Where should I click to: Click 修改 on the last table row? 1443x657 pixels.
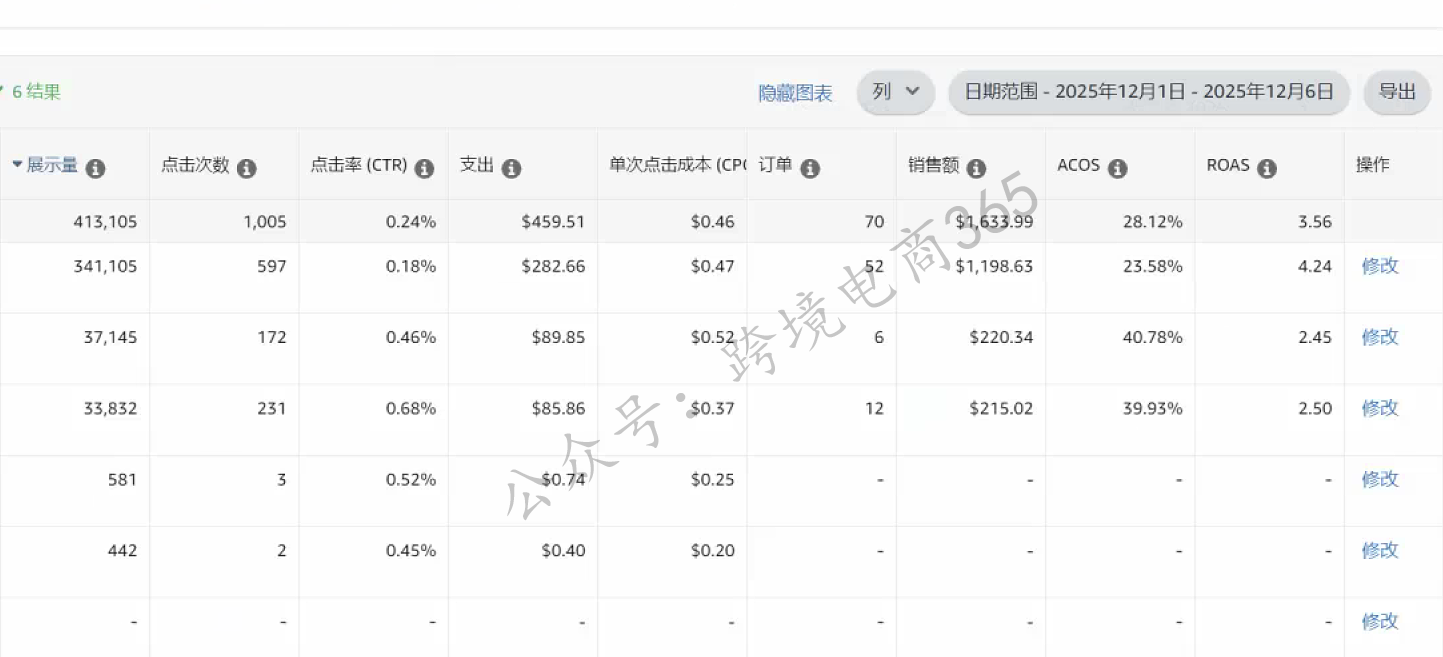1380,621
